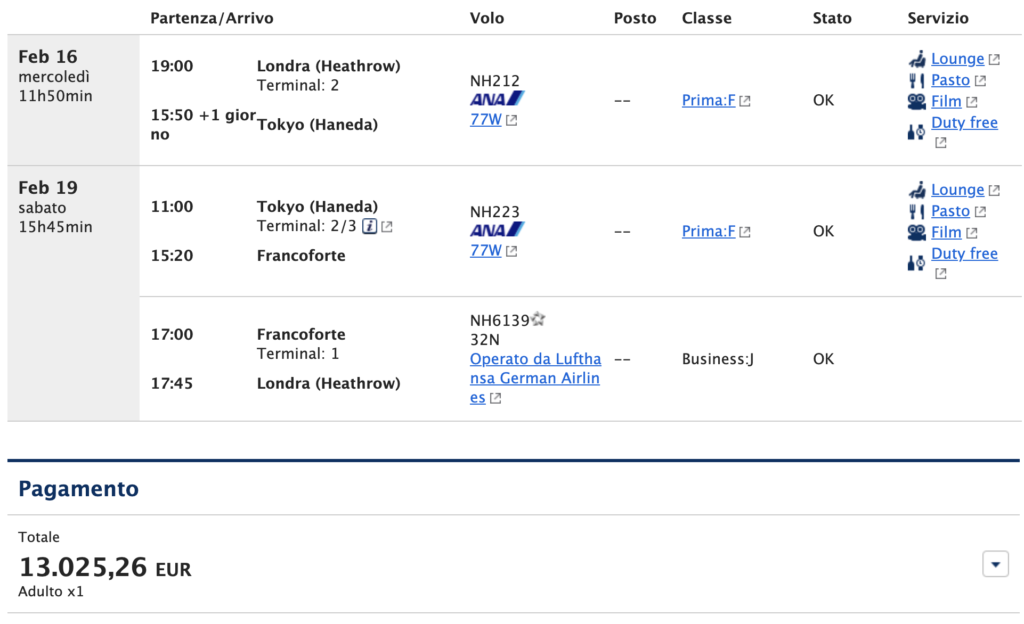Open the Duty free link for NH212
The image size is (1024, 624).
(965, 123)
